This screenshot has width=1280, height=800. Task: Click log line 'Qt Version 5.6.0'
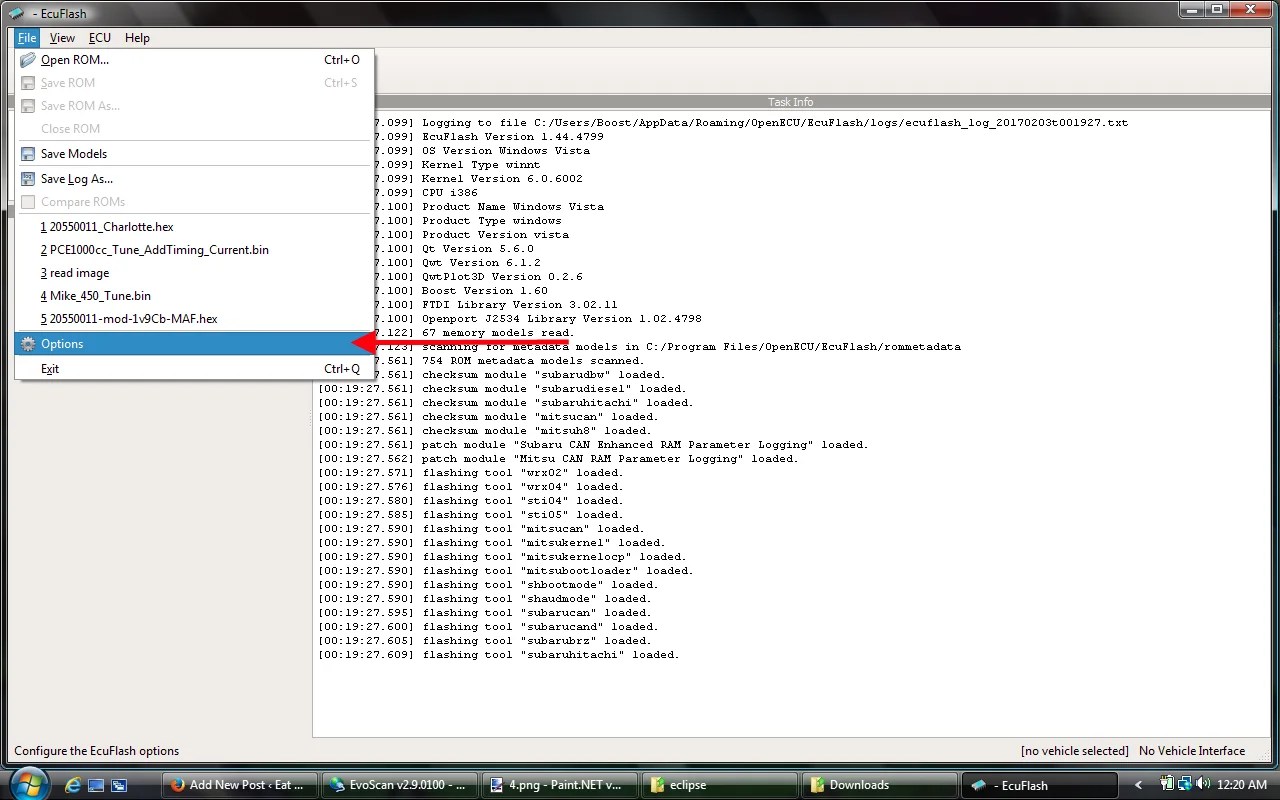(478, 249)
